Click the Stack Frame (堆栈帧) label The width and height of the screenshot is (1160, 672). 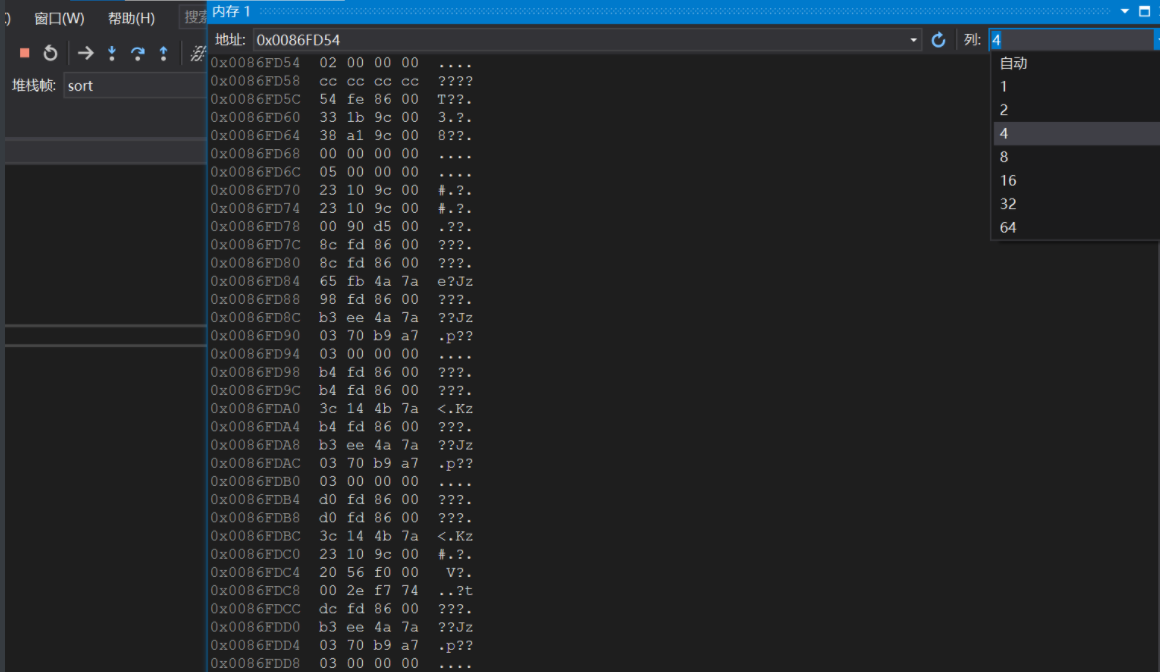click(x=33, y=86)
